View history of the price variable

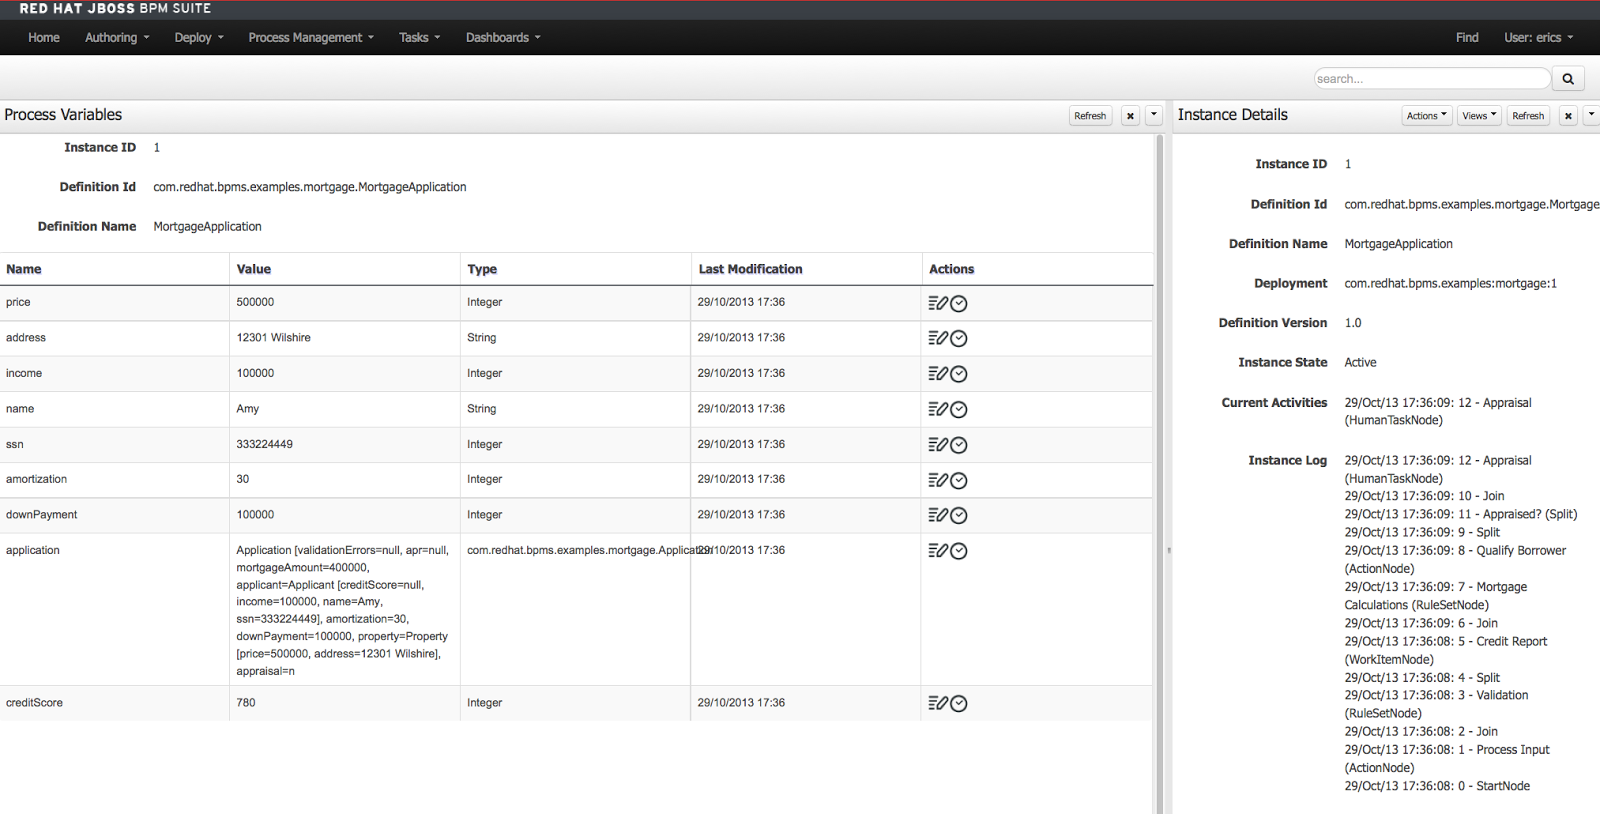pyautogui.click(x=959, y=303)
